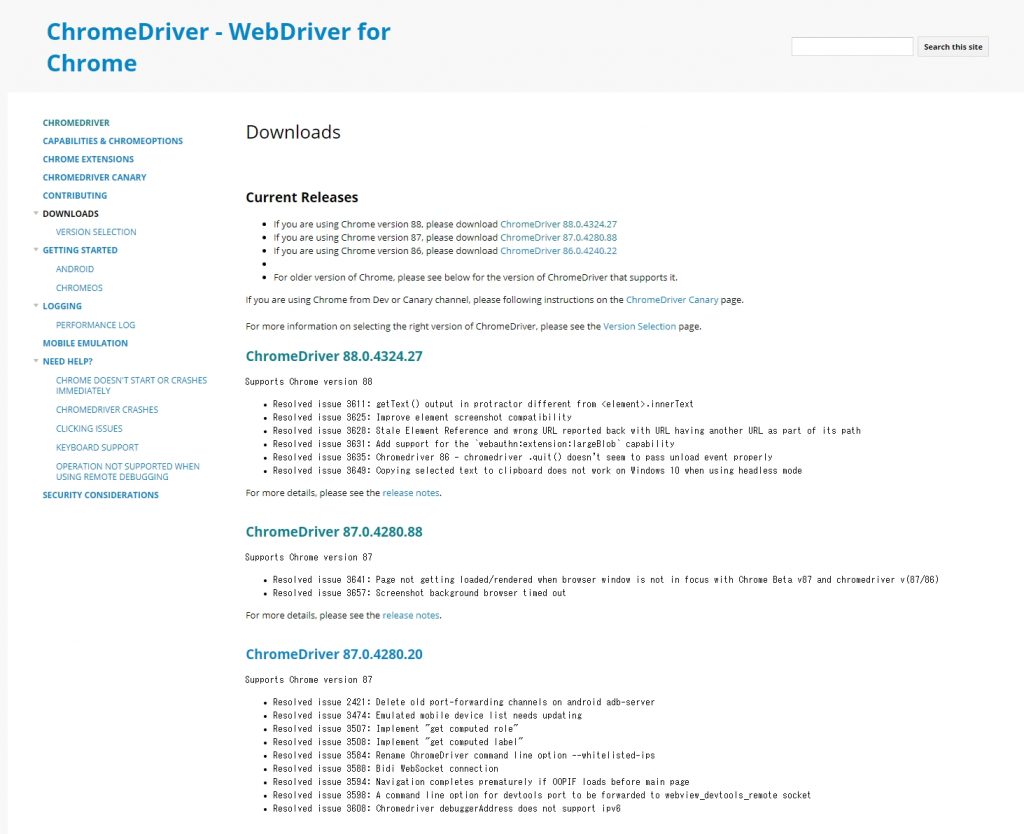The image size is (1024, 834).
Task: Follow the Version Selection inline link
Action: tap(639, 327)
